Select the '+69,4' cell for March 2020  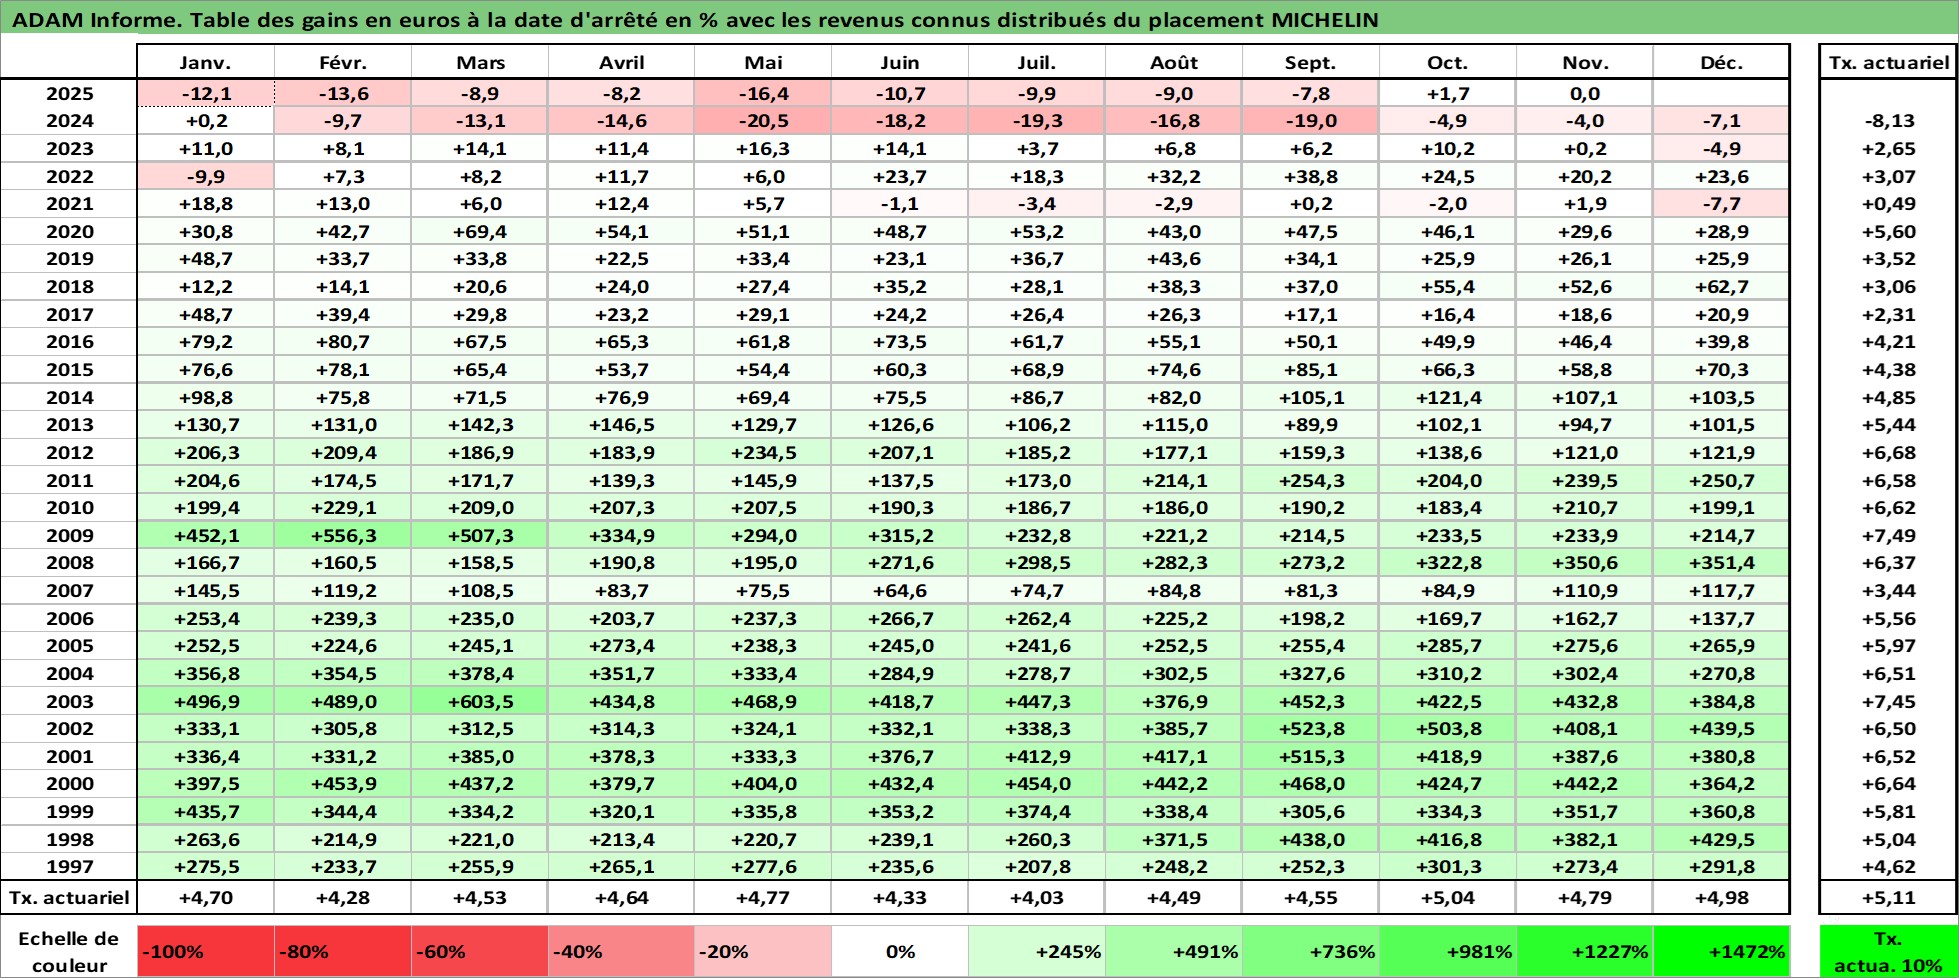pos(480,231)
